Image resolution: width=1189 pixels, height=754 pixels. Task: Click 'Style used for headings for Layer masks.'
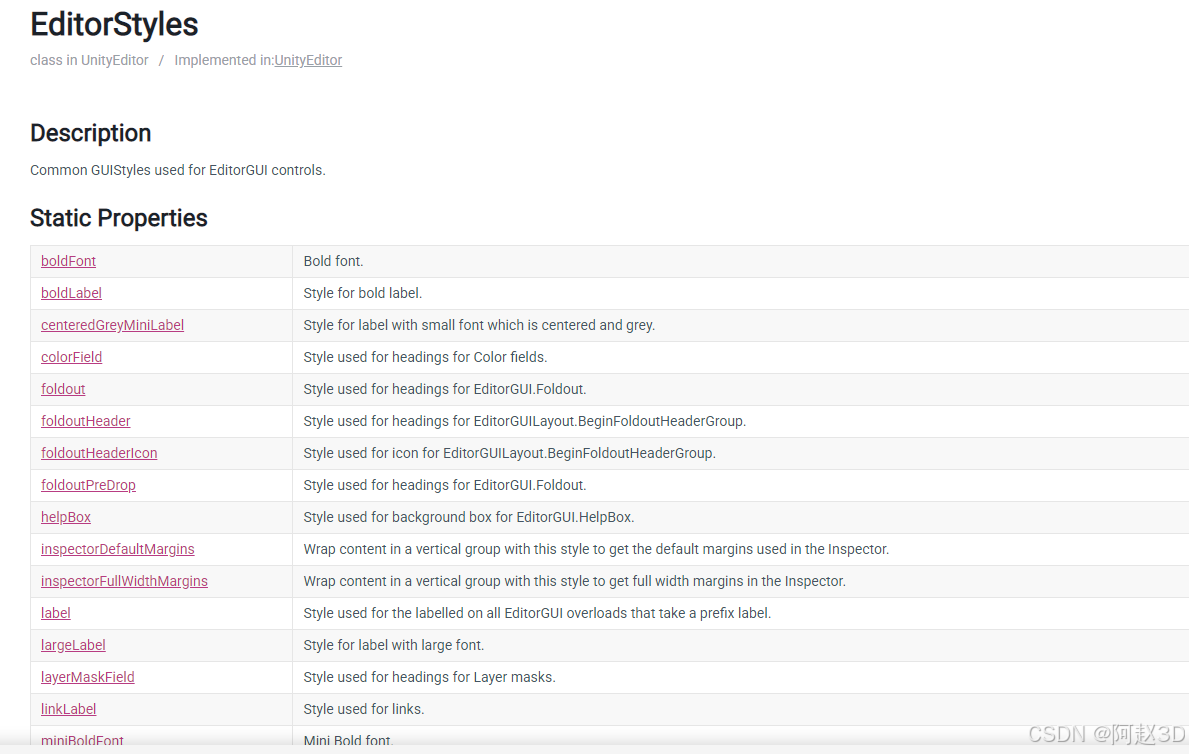[429, 677]
